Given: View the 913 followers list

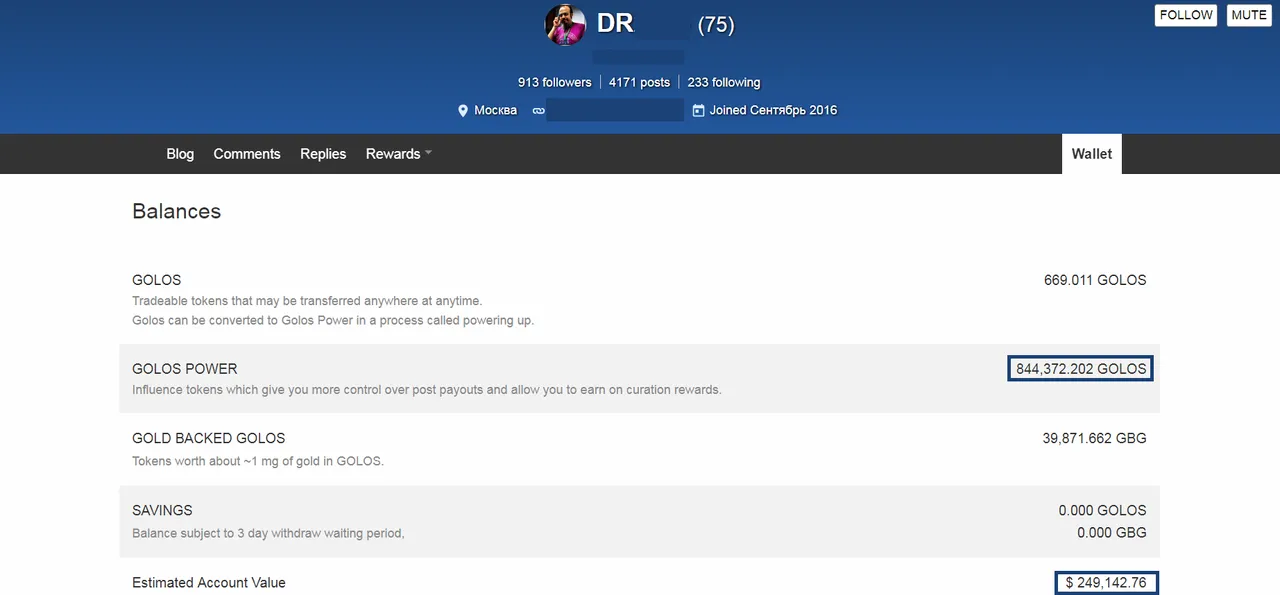Looking at the screenshot, I should pyautogui.click(x=554, y=83).
